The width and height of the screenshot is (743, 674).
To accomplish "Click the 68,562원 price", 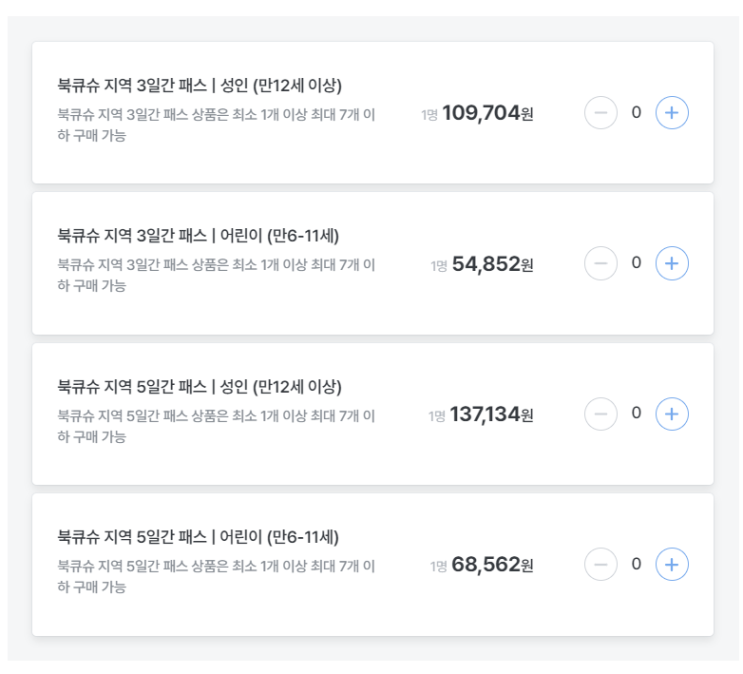I will [x=492, y=566].
